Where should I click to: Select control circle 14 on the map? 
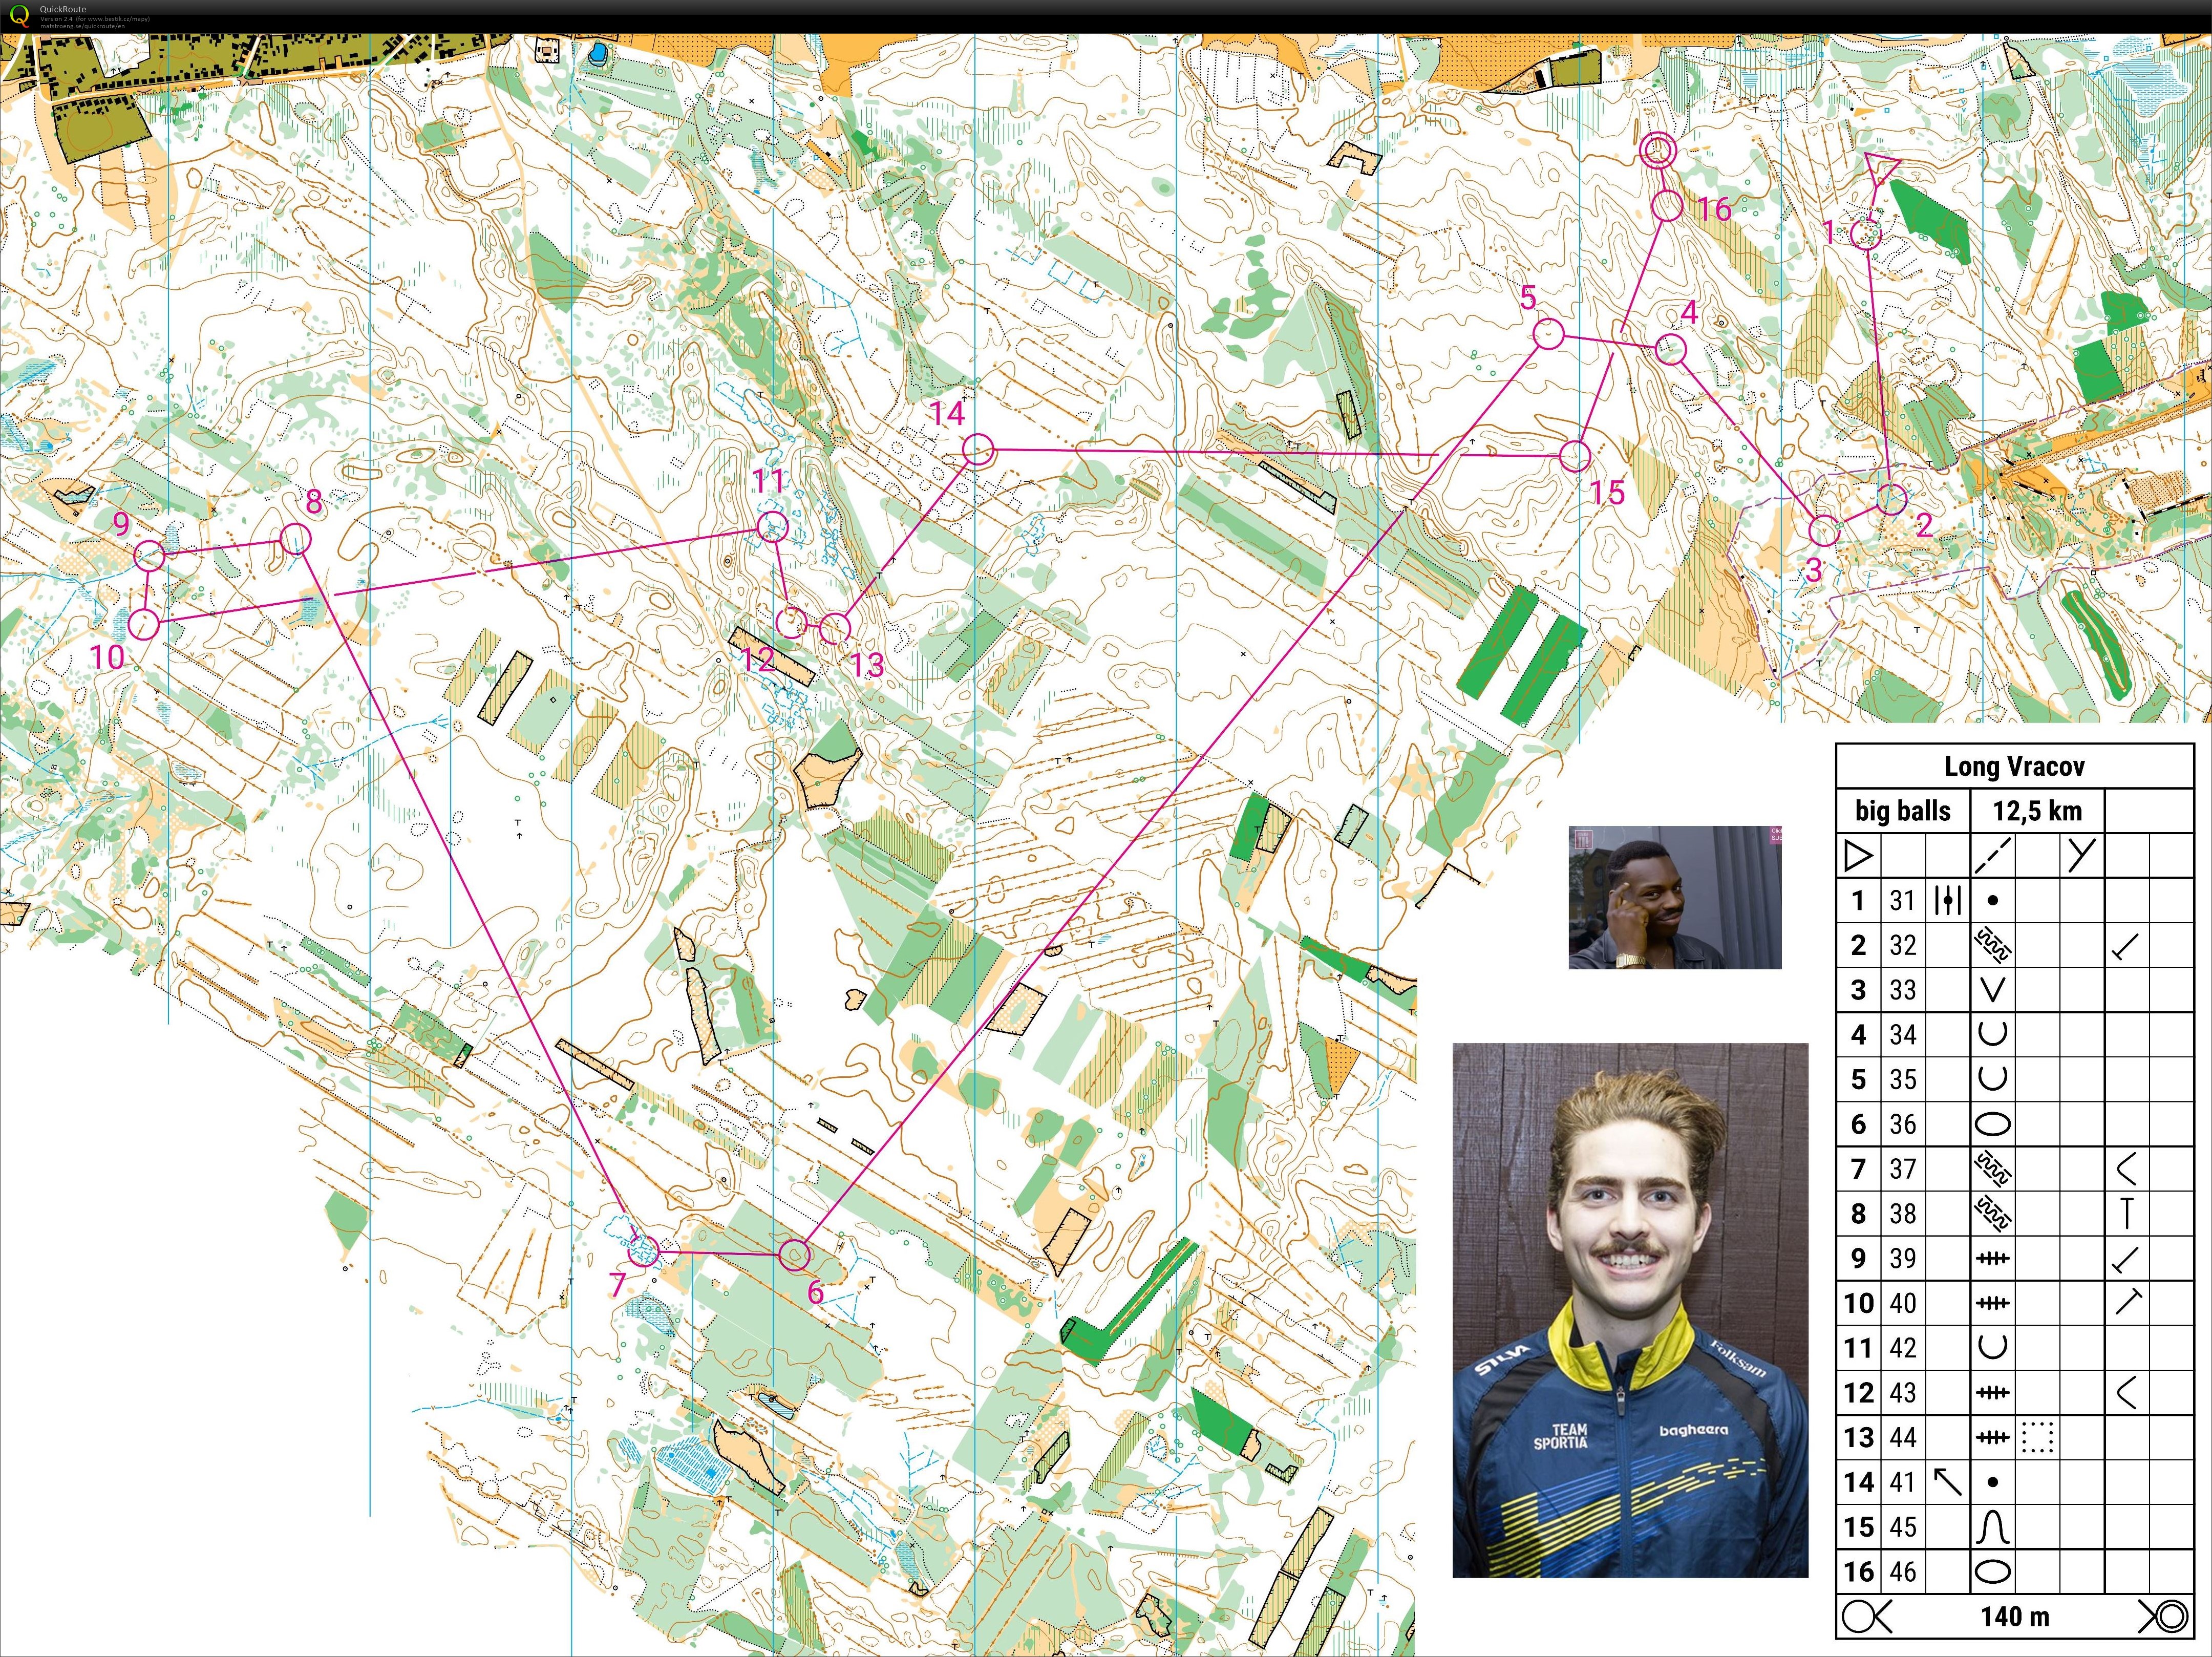pos(978,450)
